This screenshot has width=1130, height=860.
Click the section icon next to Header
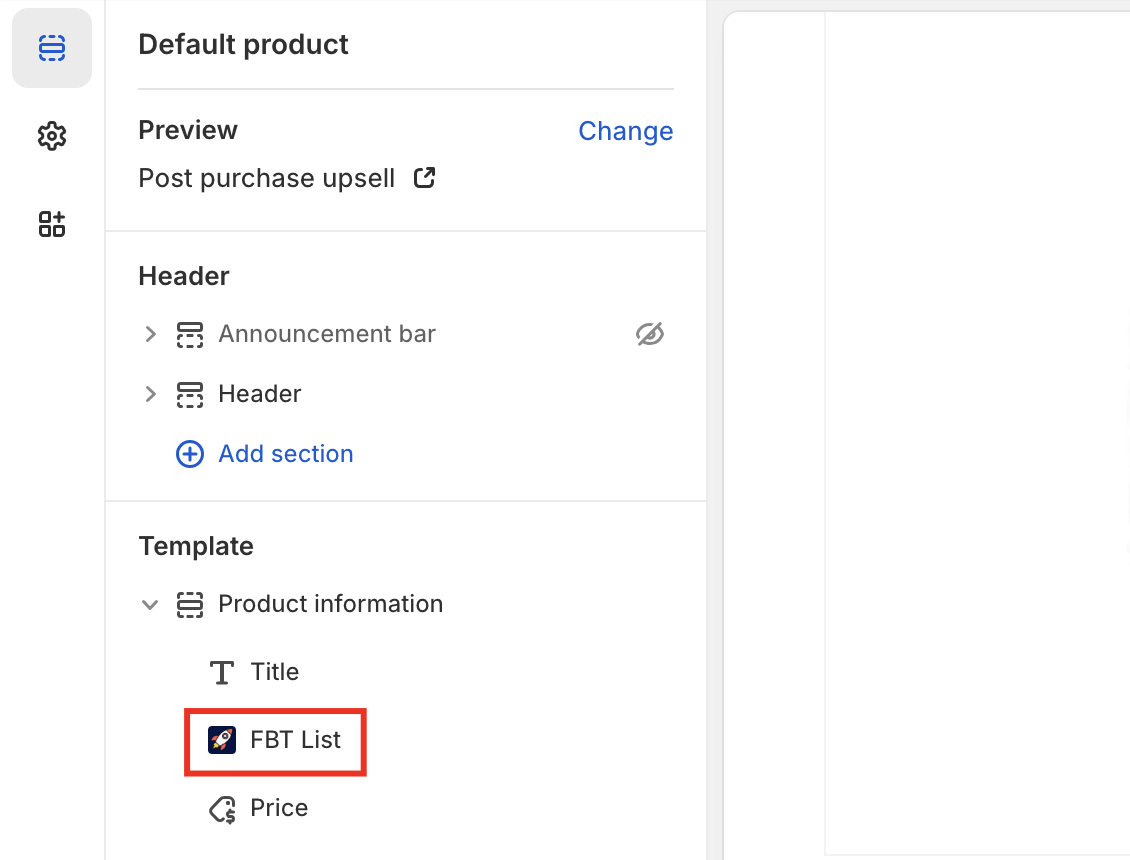(x=190, y=394)
